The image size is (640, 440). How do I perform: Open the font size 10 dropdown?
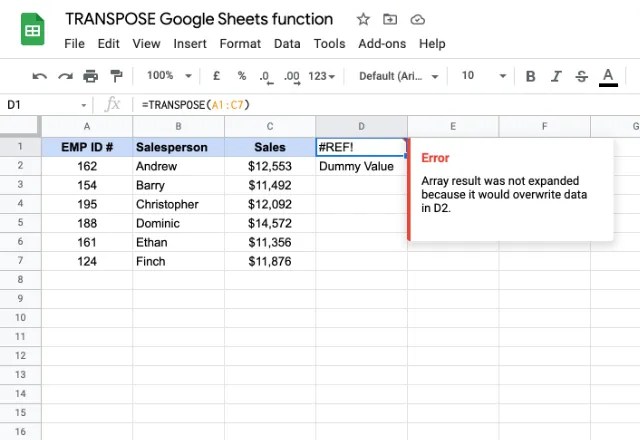pyautogui.click(x=480, y=76)
